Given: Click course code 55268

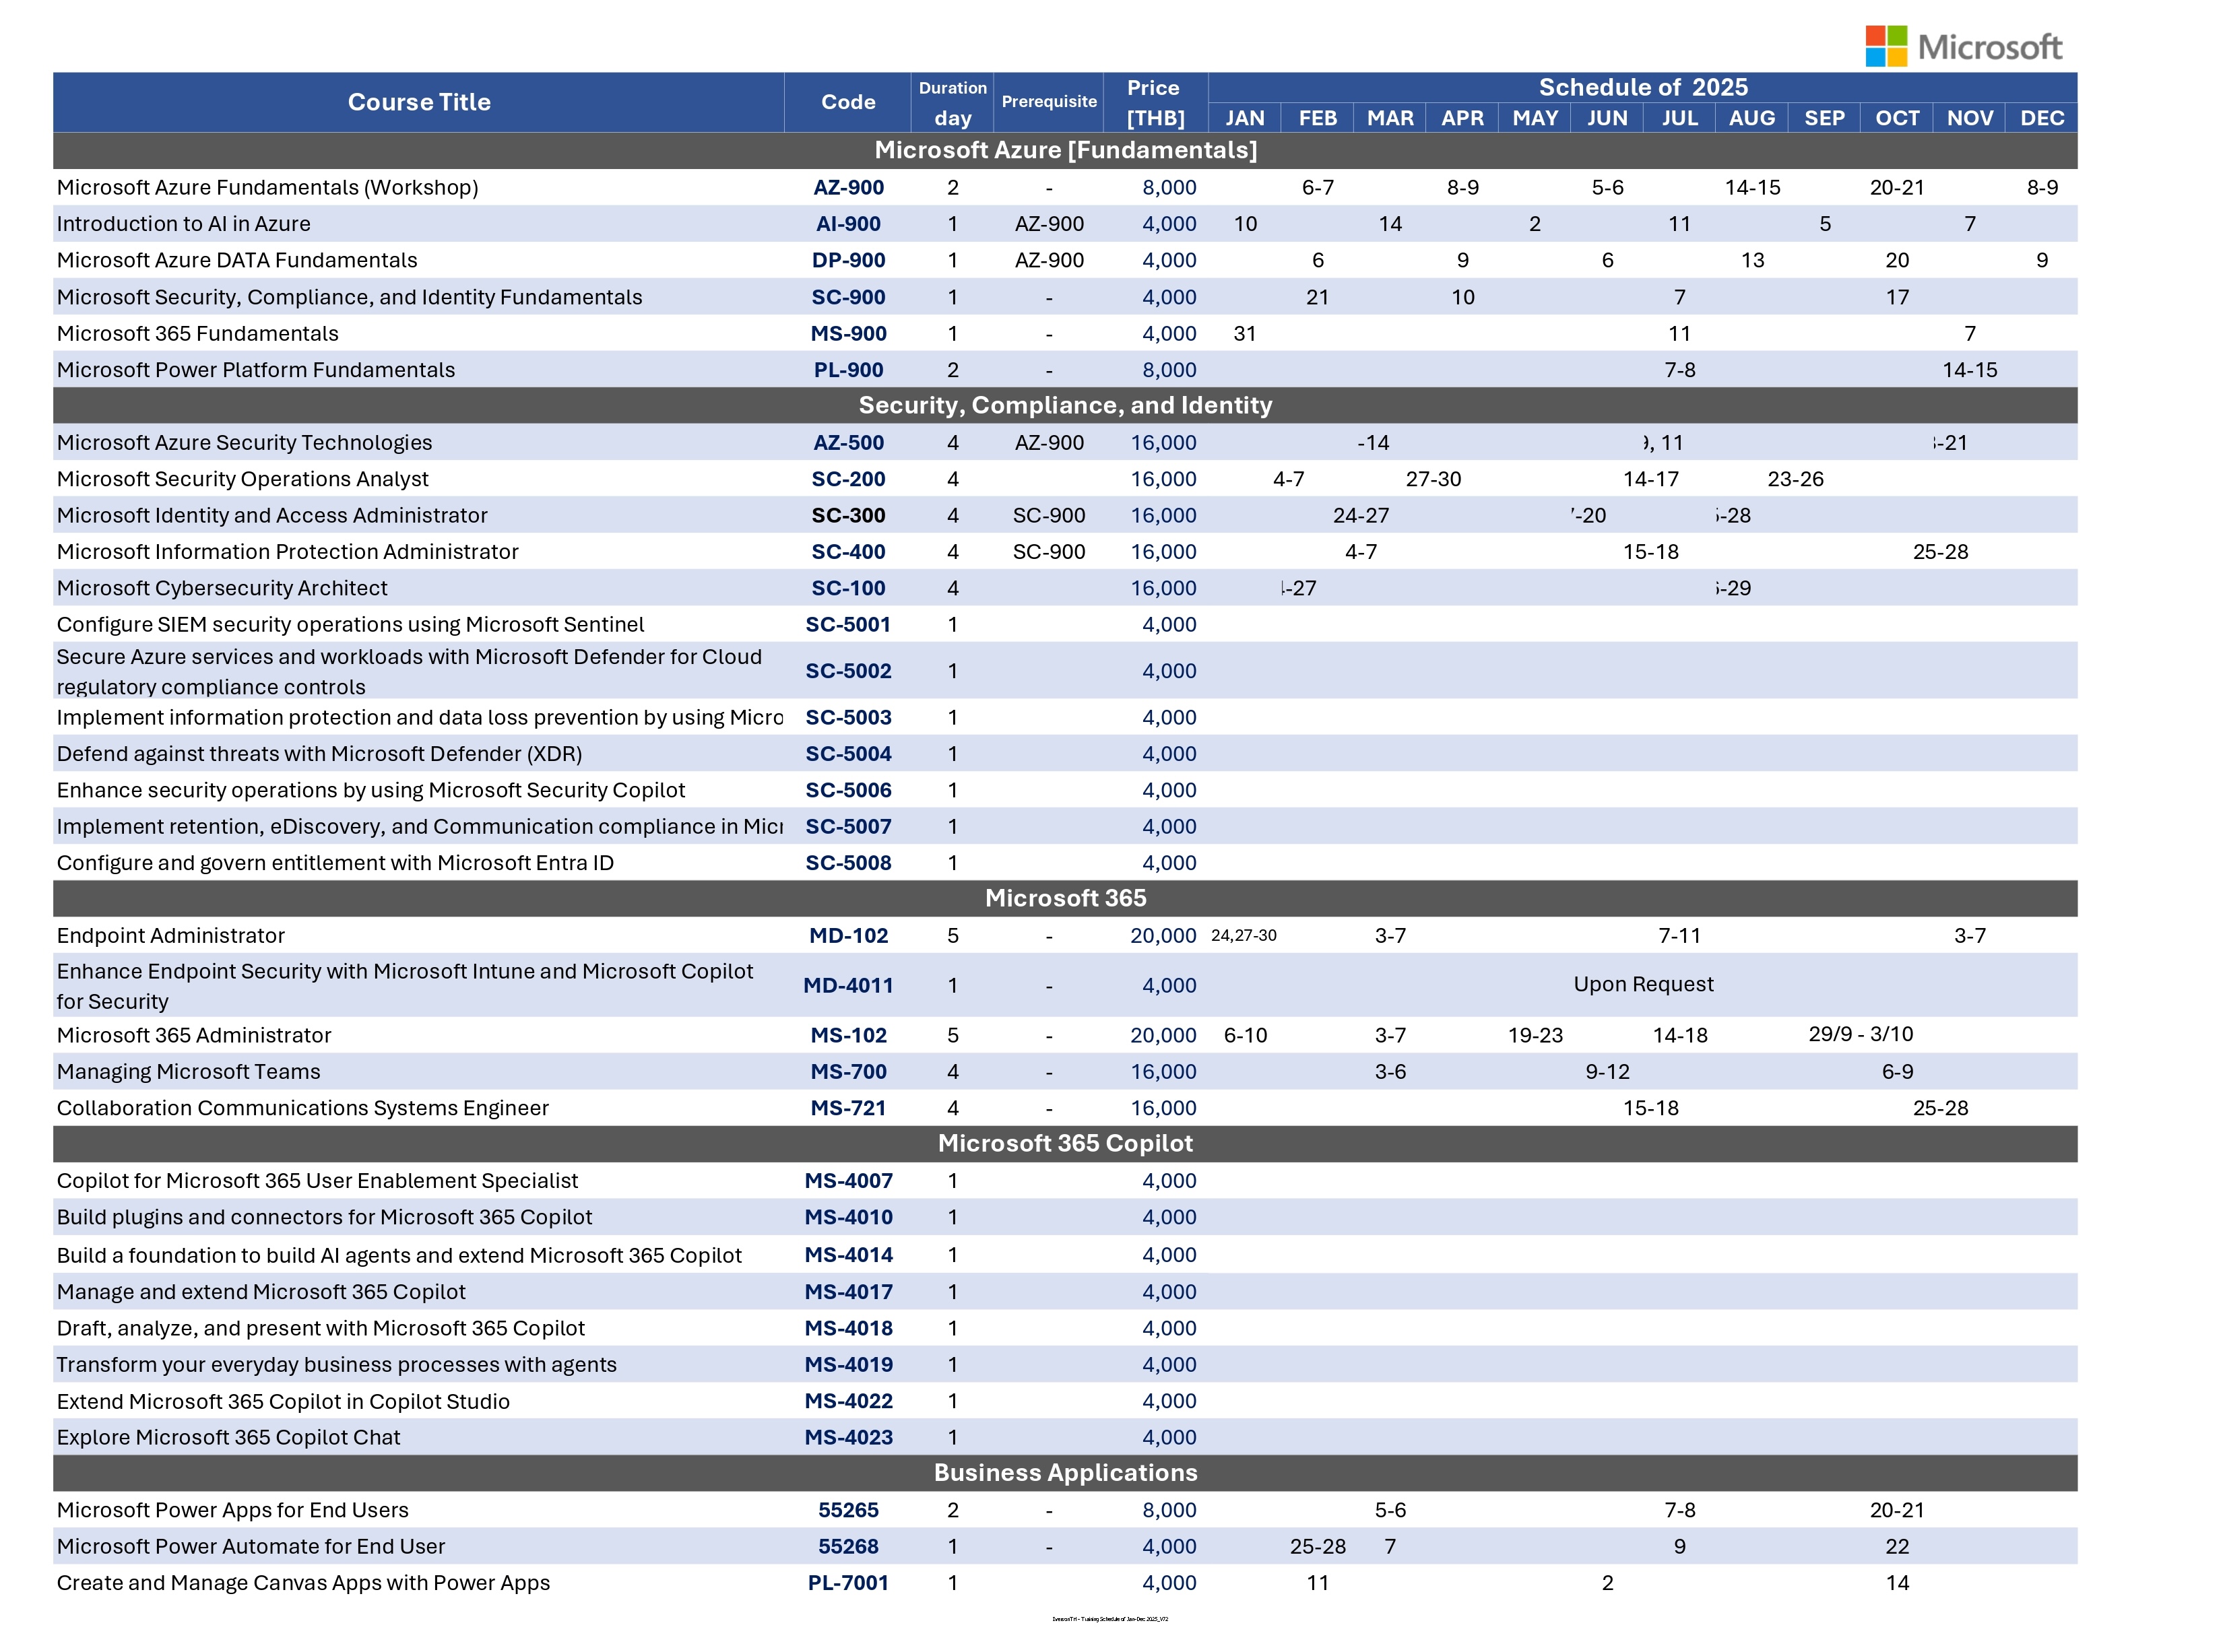Looking at the screenshot, I should (x=848, y=1546).
